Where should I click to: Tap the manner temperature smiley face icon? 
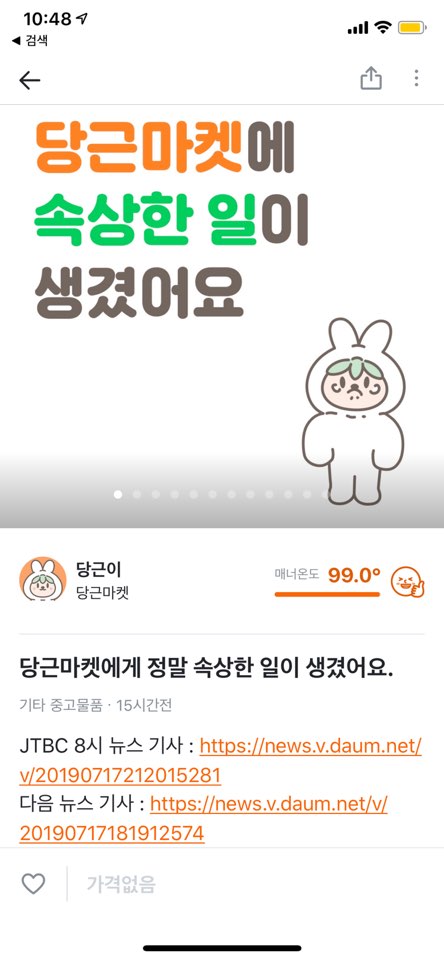click(408, 582)
